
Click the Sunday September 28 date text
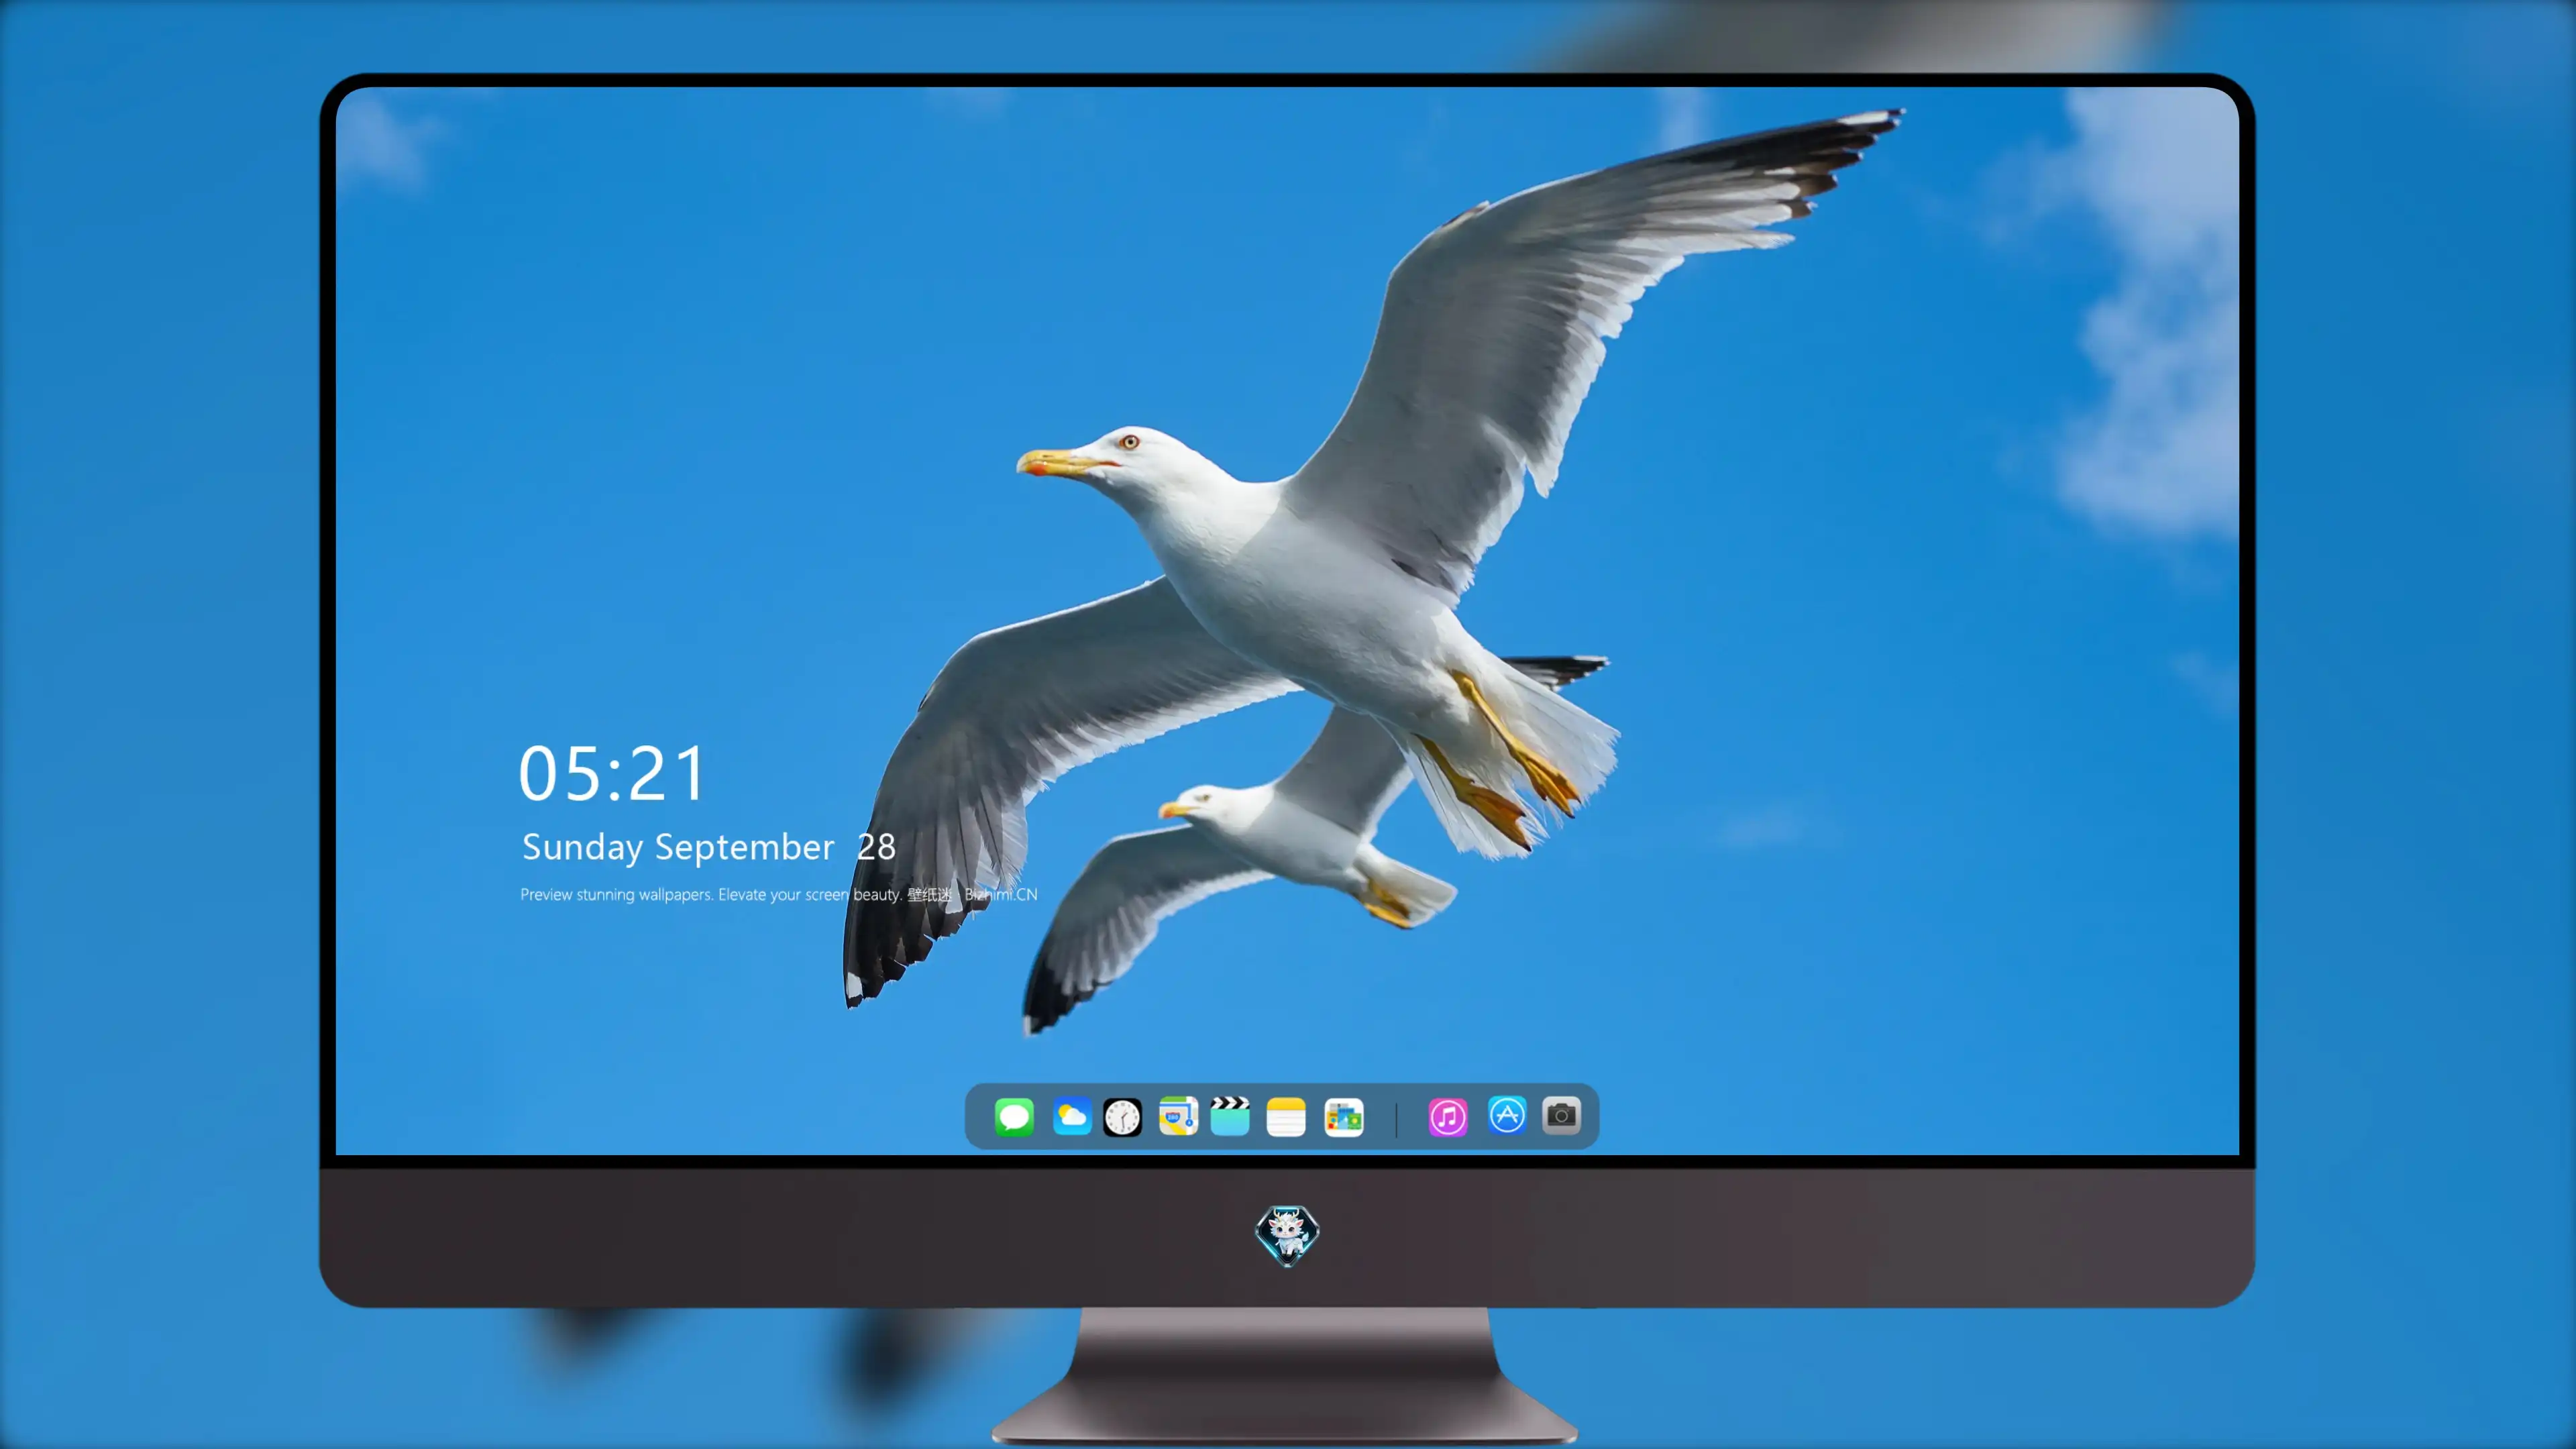pyautogui.click(x=708, y=848)
